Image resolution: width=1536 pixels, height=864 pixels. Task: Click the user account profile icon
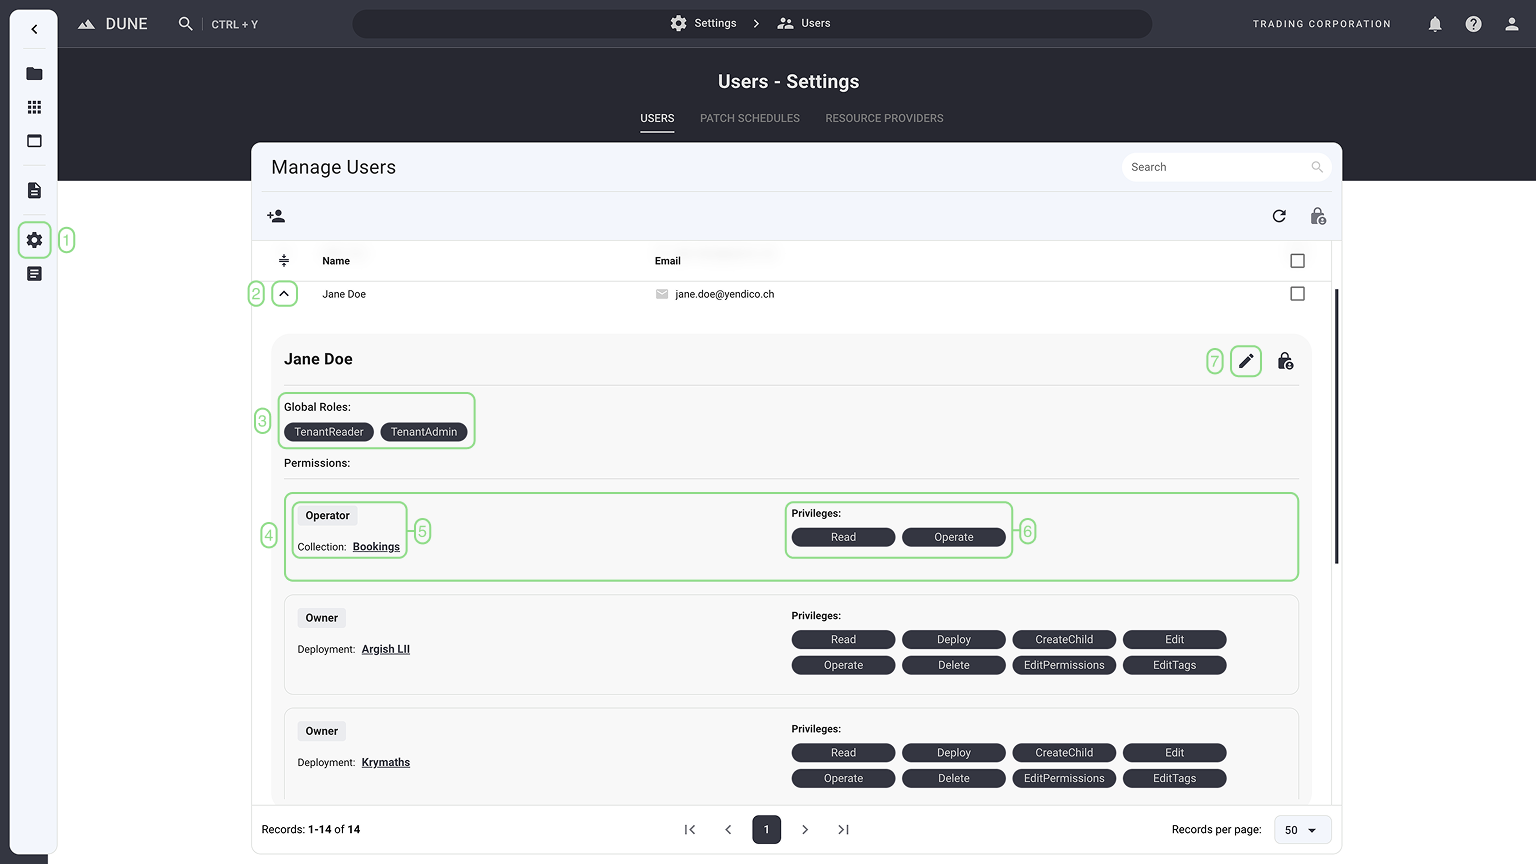coord(1511,24)
